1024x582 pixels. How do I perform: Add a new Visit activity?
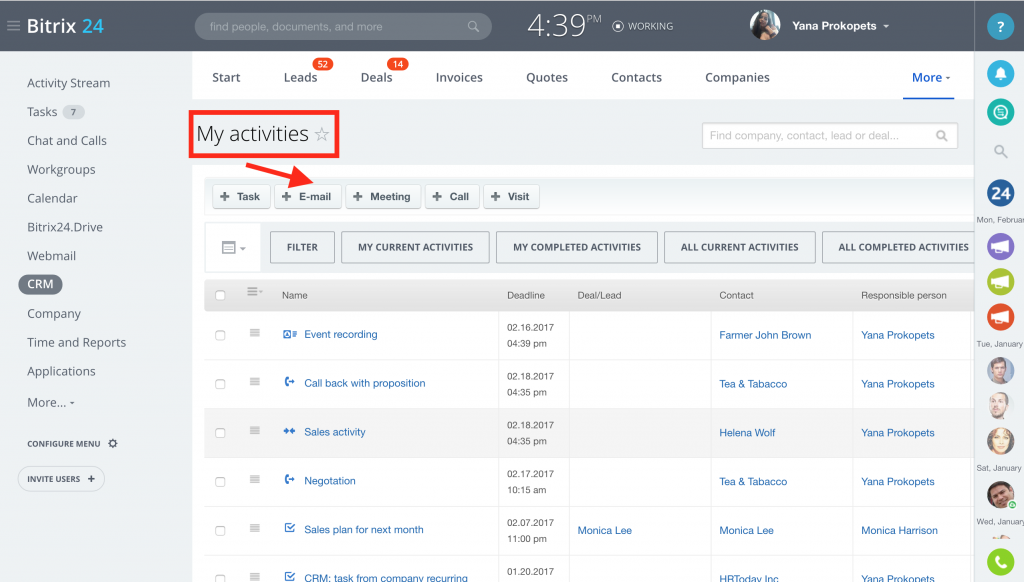point(511,197)
